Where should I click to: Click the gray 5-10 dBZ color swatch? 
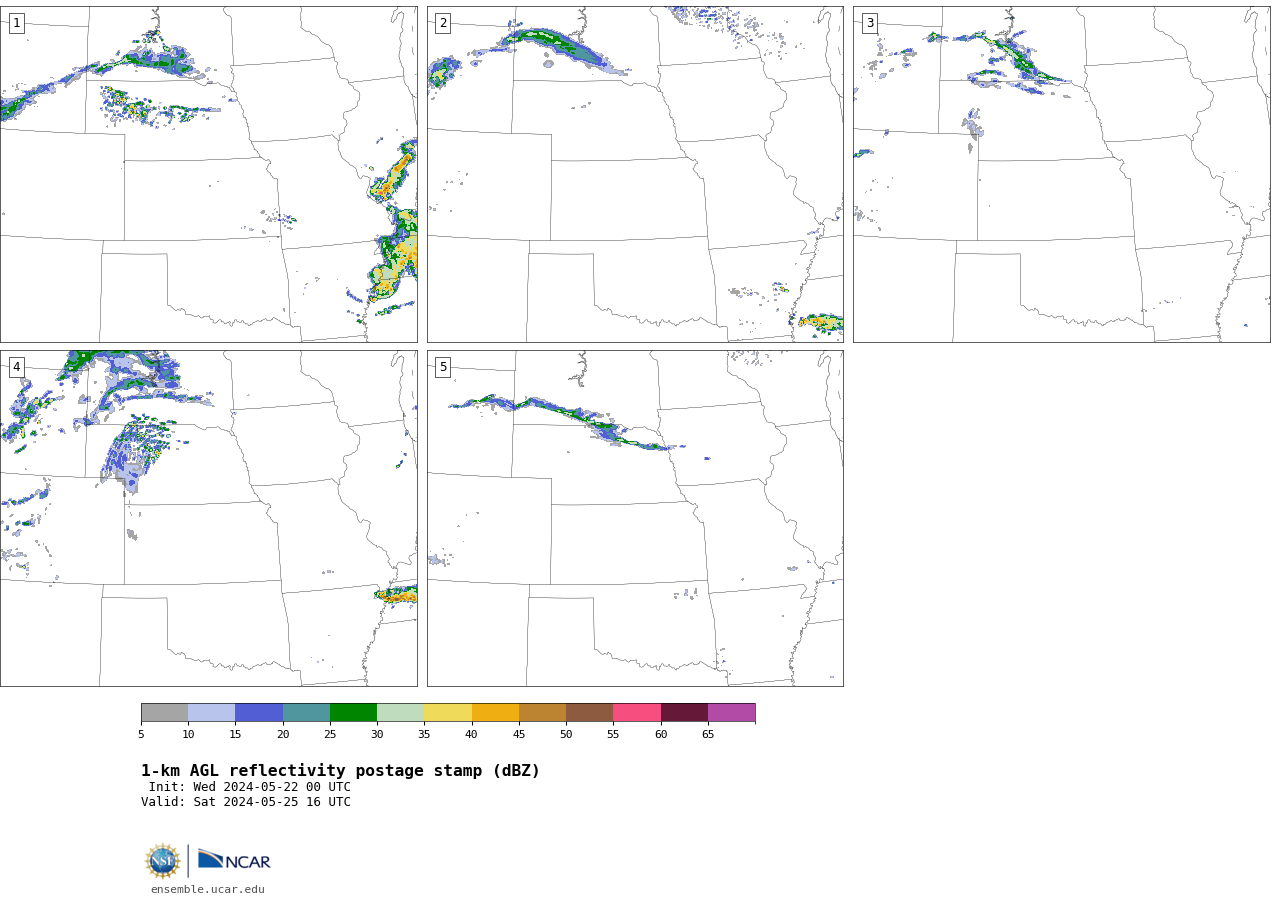coord(164,713)
